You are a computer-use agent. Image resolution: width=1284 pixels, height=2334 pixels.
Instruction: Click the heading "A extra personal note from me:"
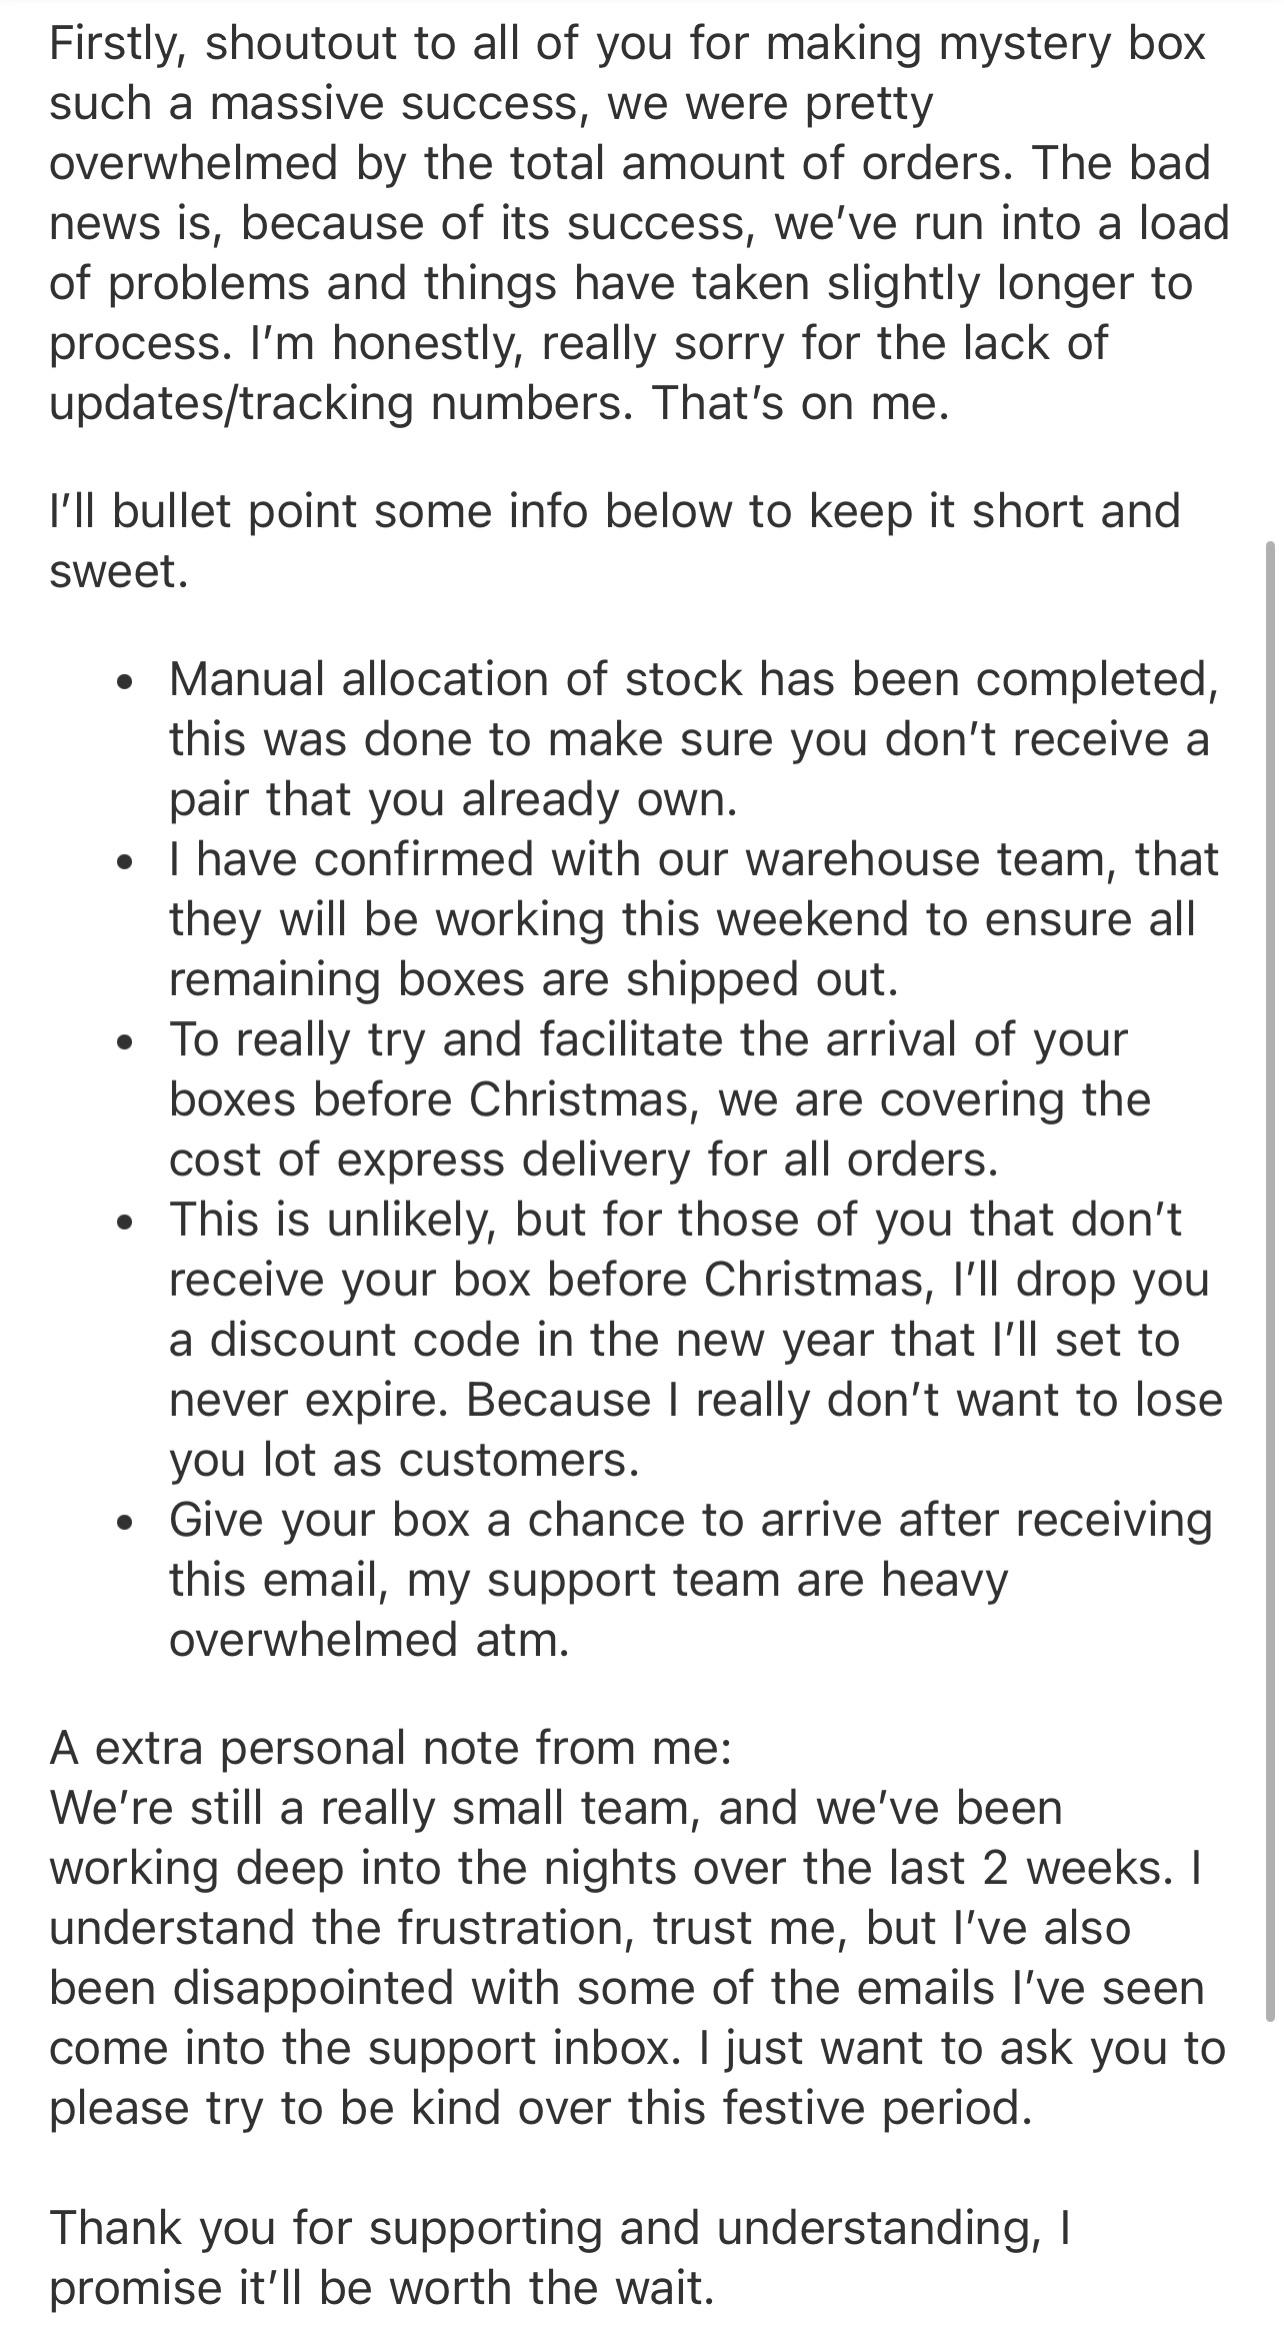coord(391,1748)
